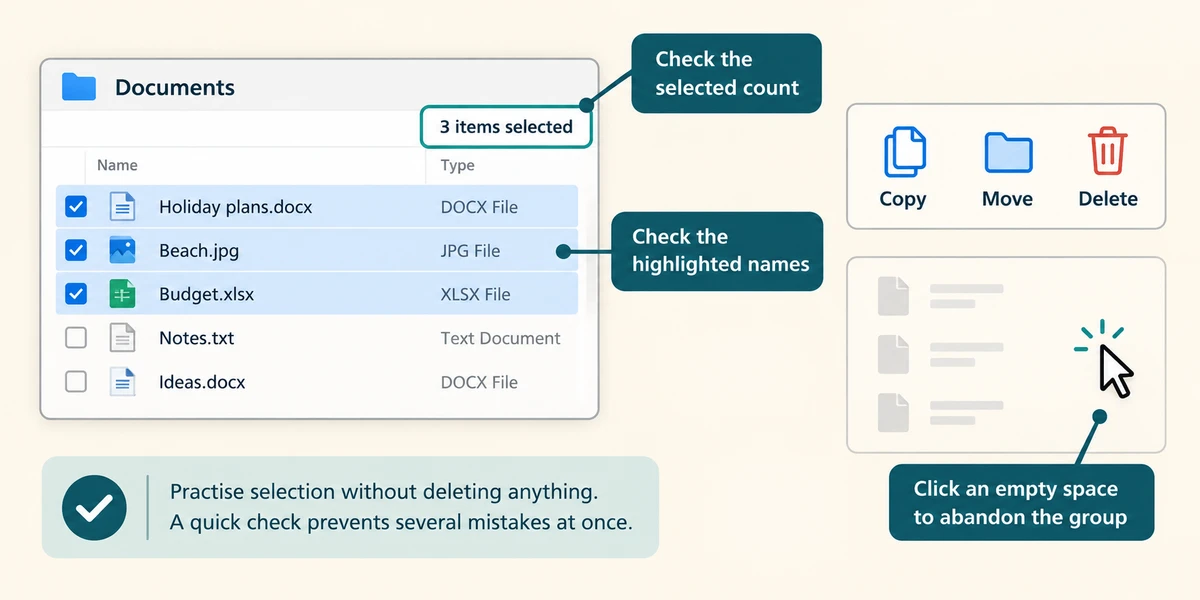Select the "Notes.txt" file name

pyautogui.click(x=197, y=338)
